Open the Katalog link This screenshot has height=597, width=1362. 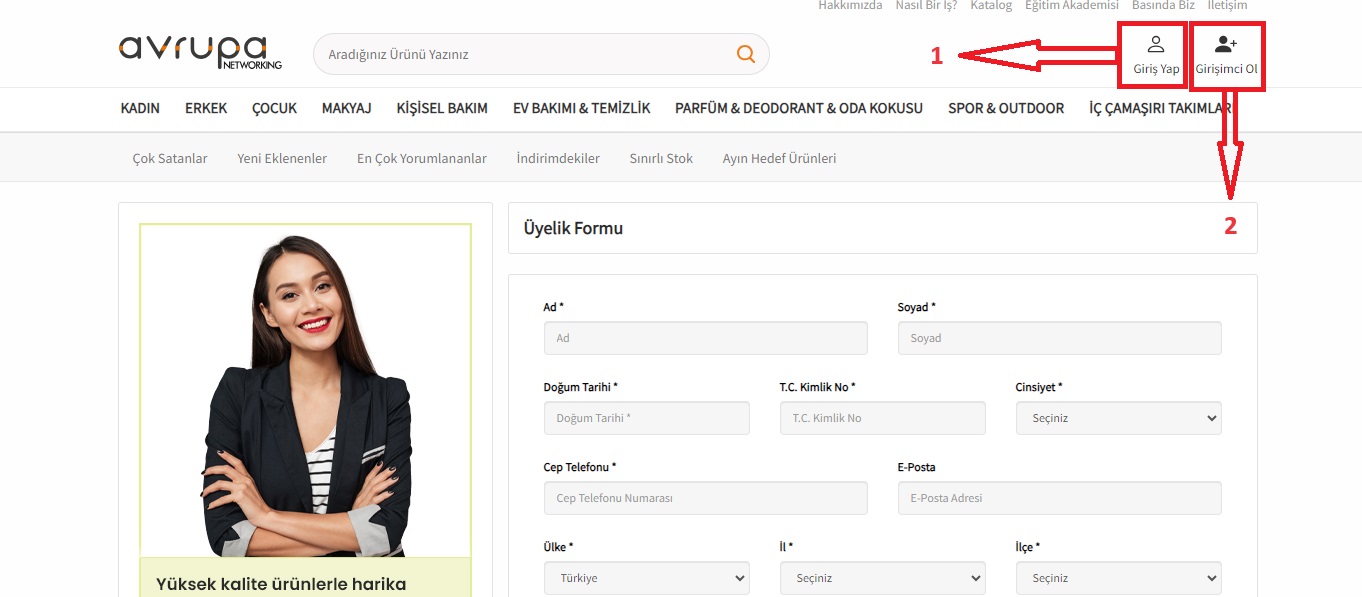[991, 5]
